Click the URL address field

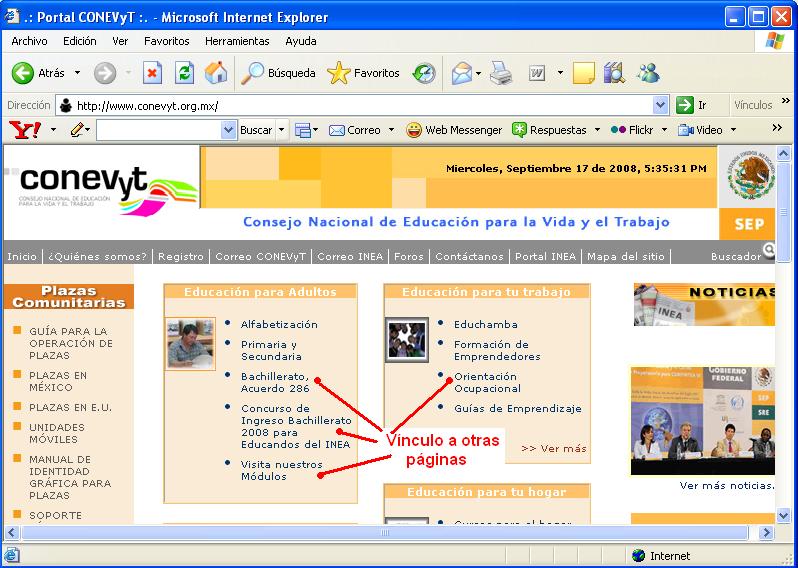[x=360, y=105]
